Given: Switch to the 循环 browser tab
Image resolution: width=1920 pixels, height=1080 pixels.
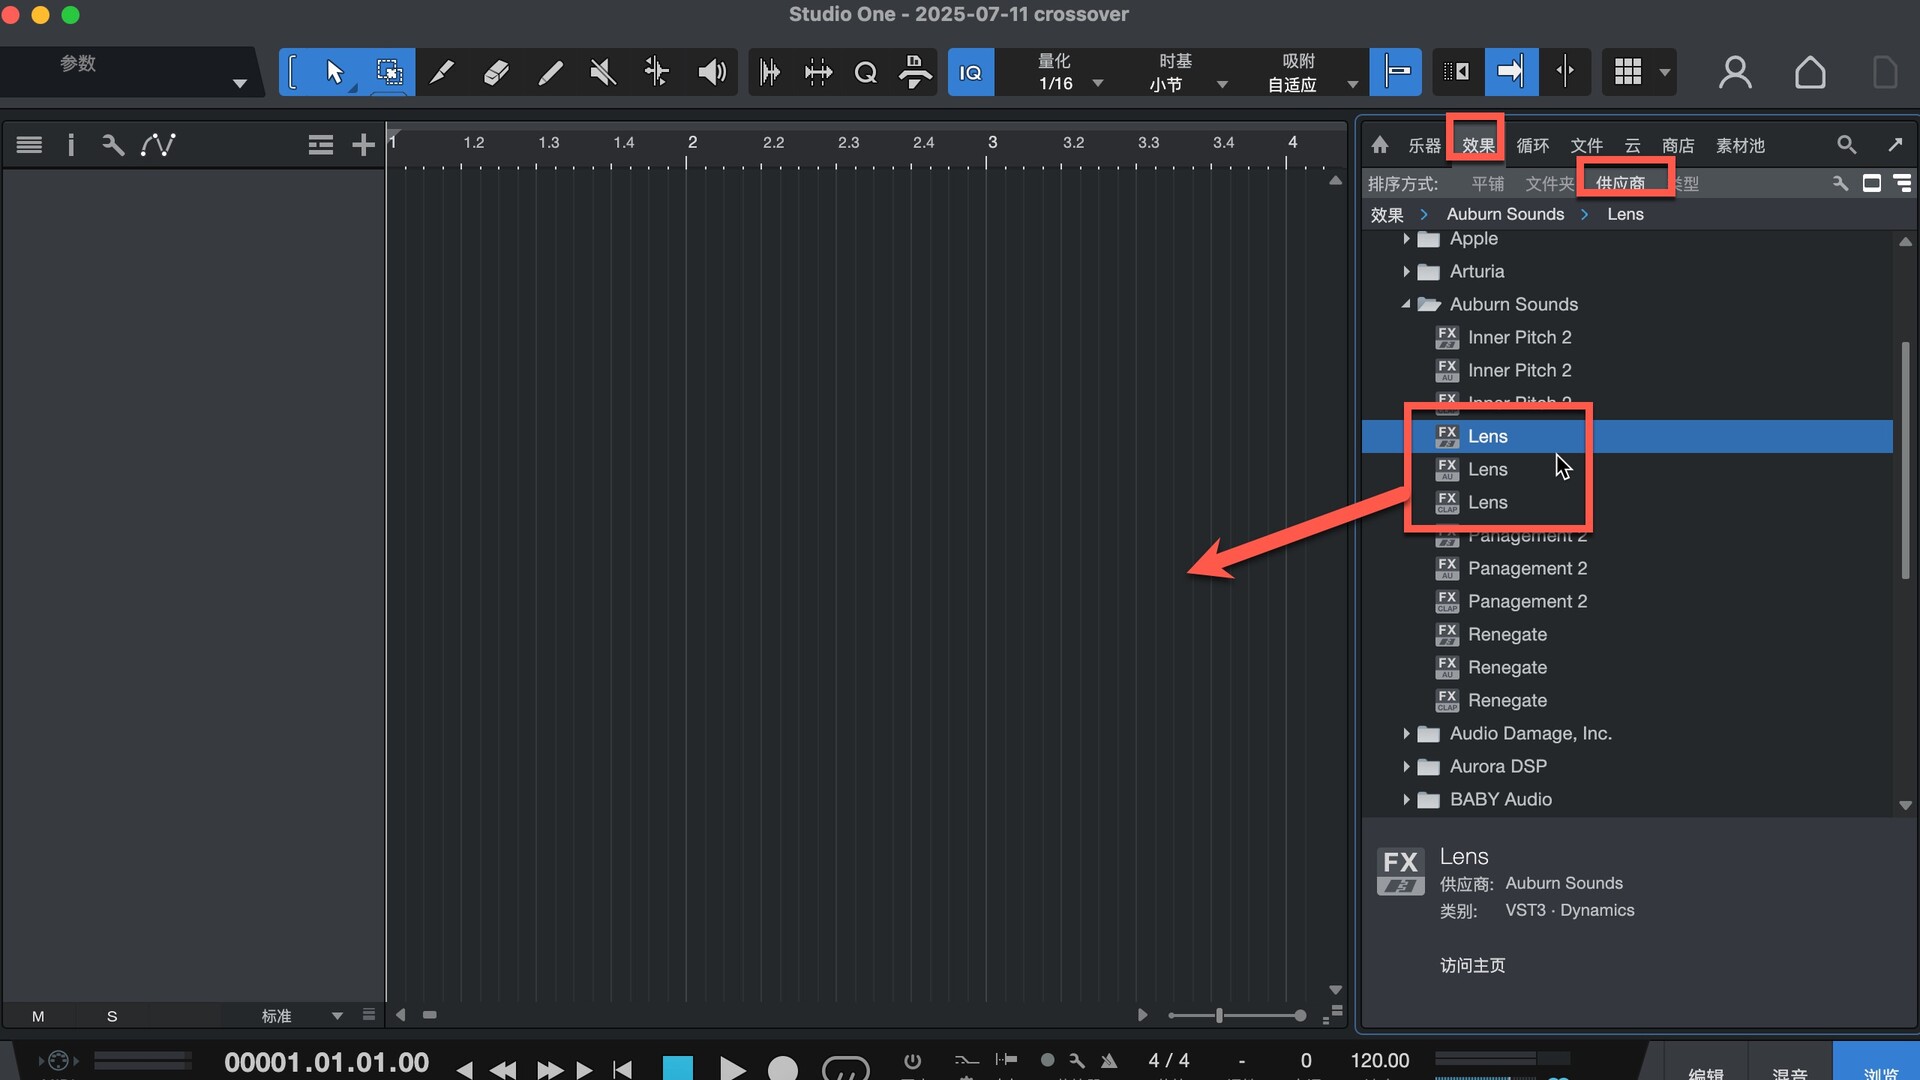Looking at the screenshot, I should coord(1532,146).
